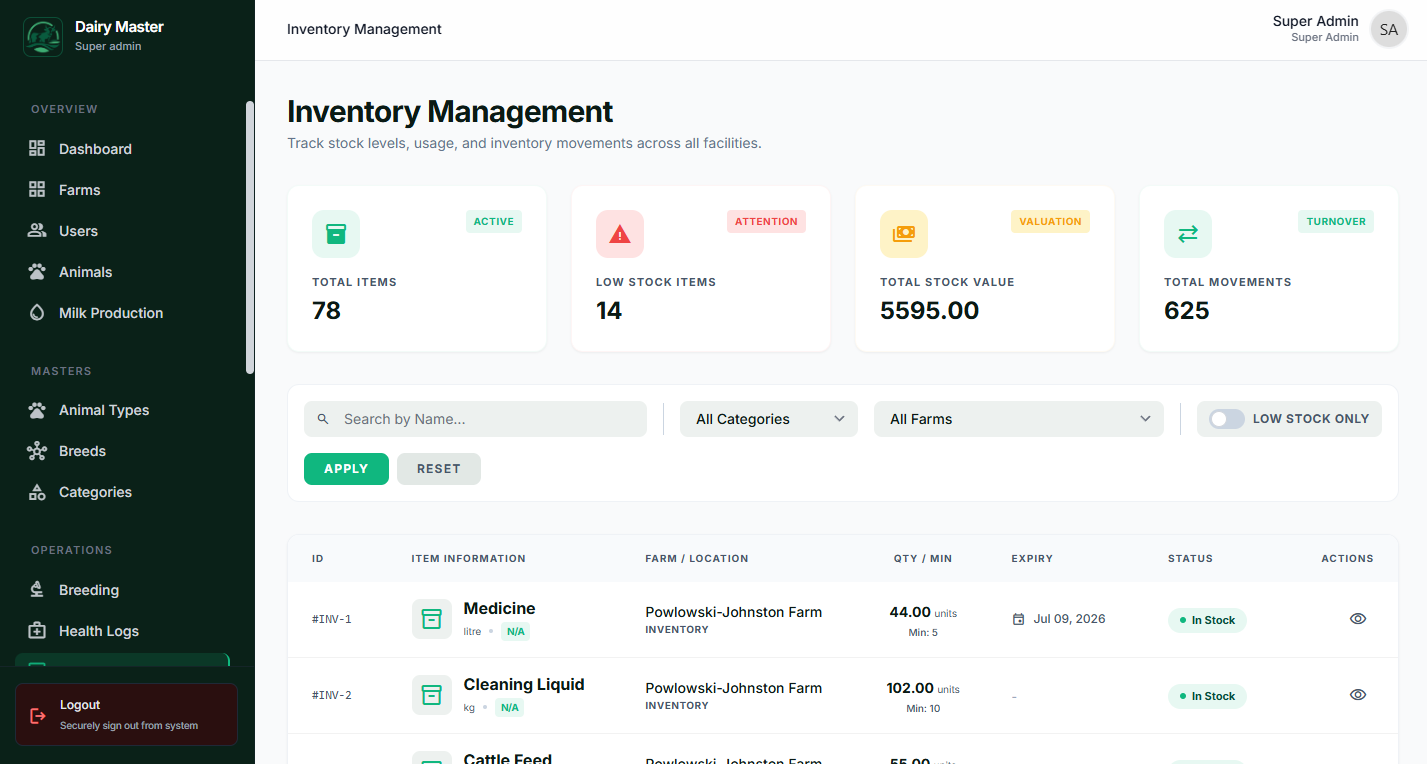Click the SA user avatar
1427x764 pixels.
pyautogui.click(x=1388, y=30)
